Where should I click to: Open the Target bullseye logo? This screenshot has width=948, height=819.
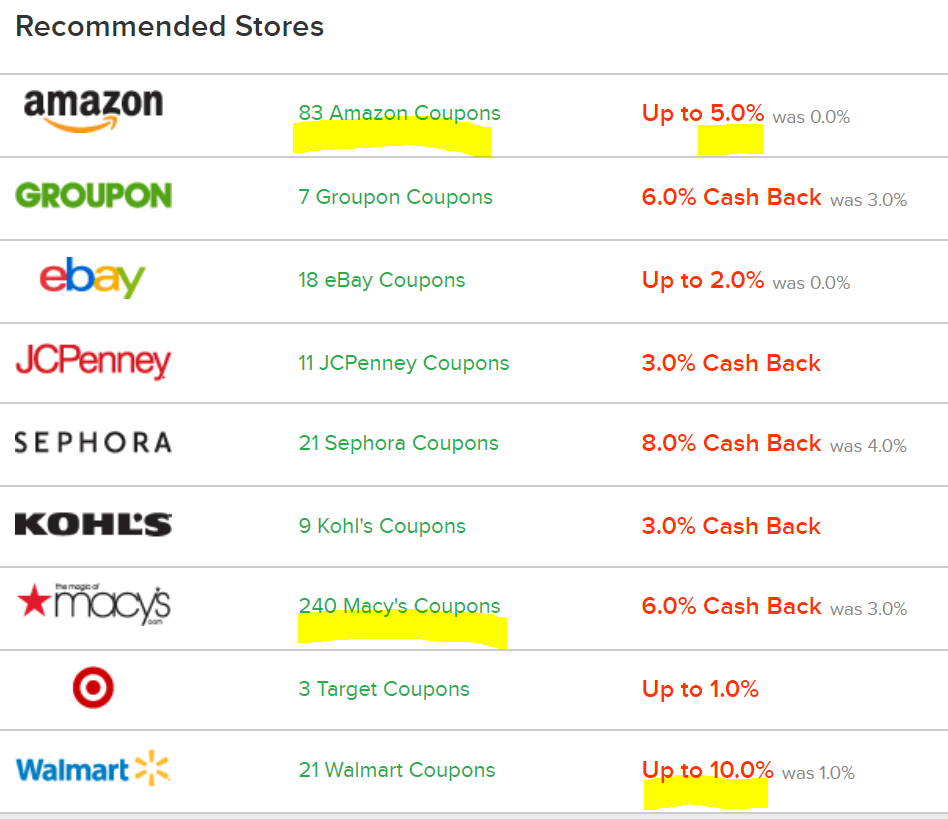pyautogui.click(x=93, y=688)
